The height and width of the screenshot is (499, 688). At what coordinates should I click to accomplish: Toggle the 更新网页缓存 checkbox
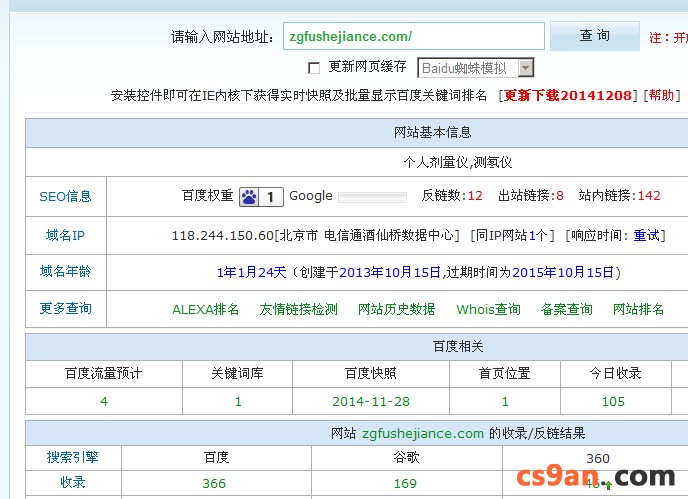[314, 68]
